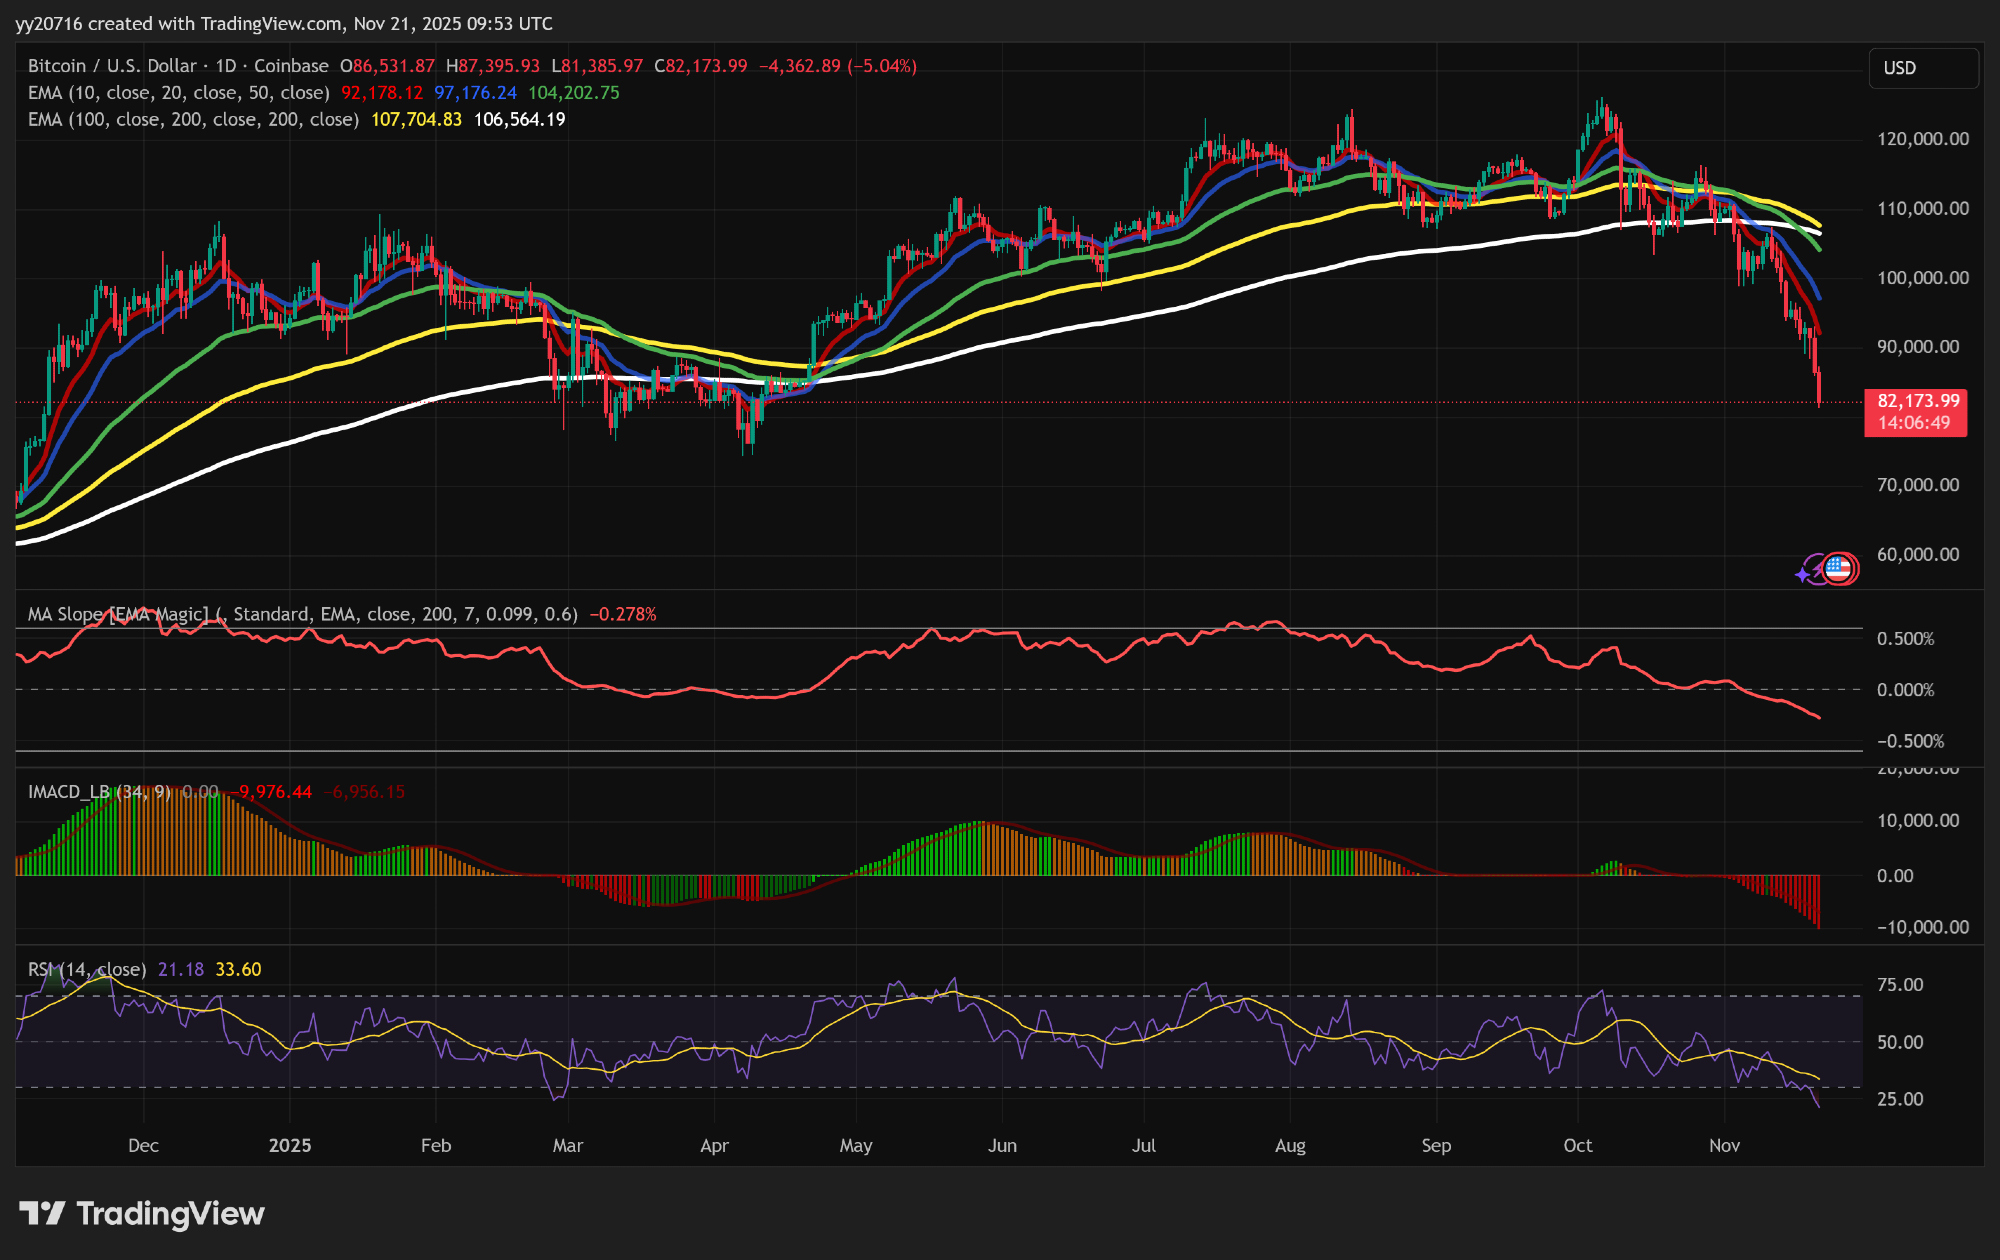The image size is (2000, 1260).
Task: Click the yellow 107,704.83 EMA value
Action: 416,120
